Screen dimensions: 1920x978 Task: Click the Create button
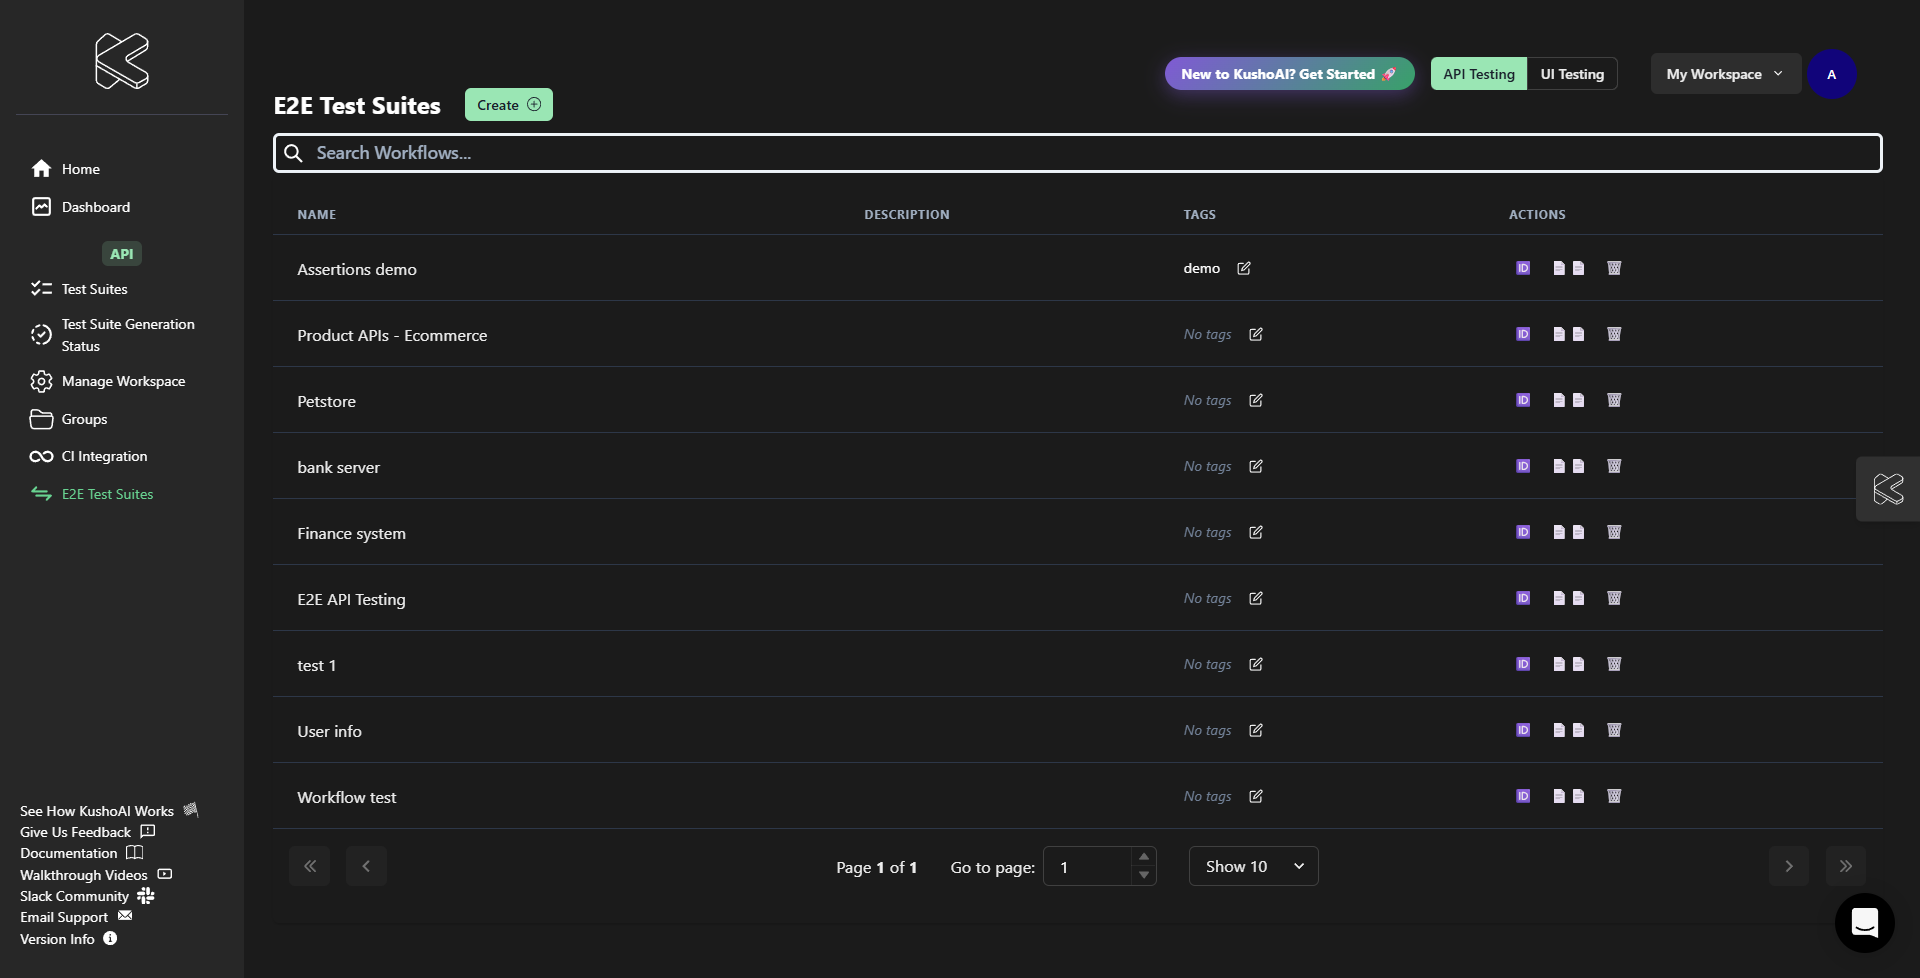[x=508, y=105]
